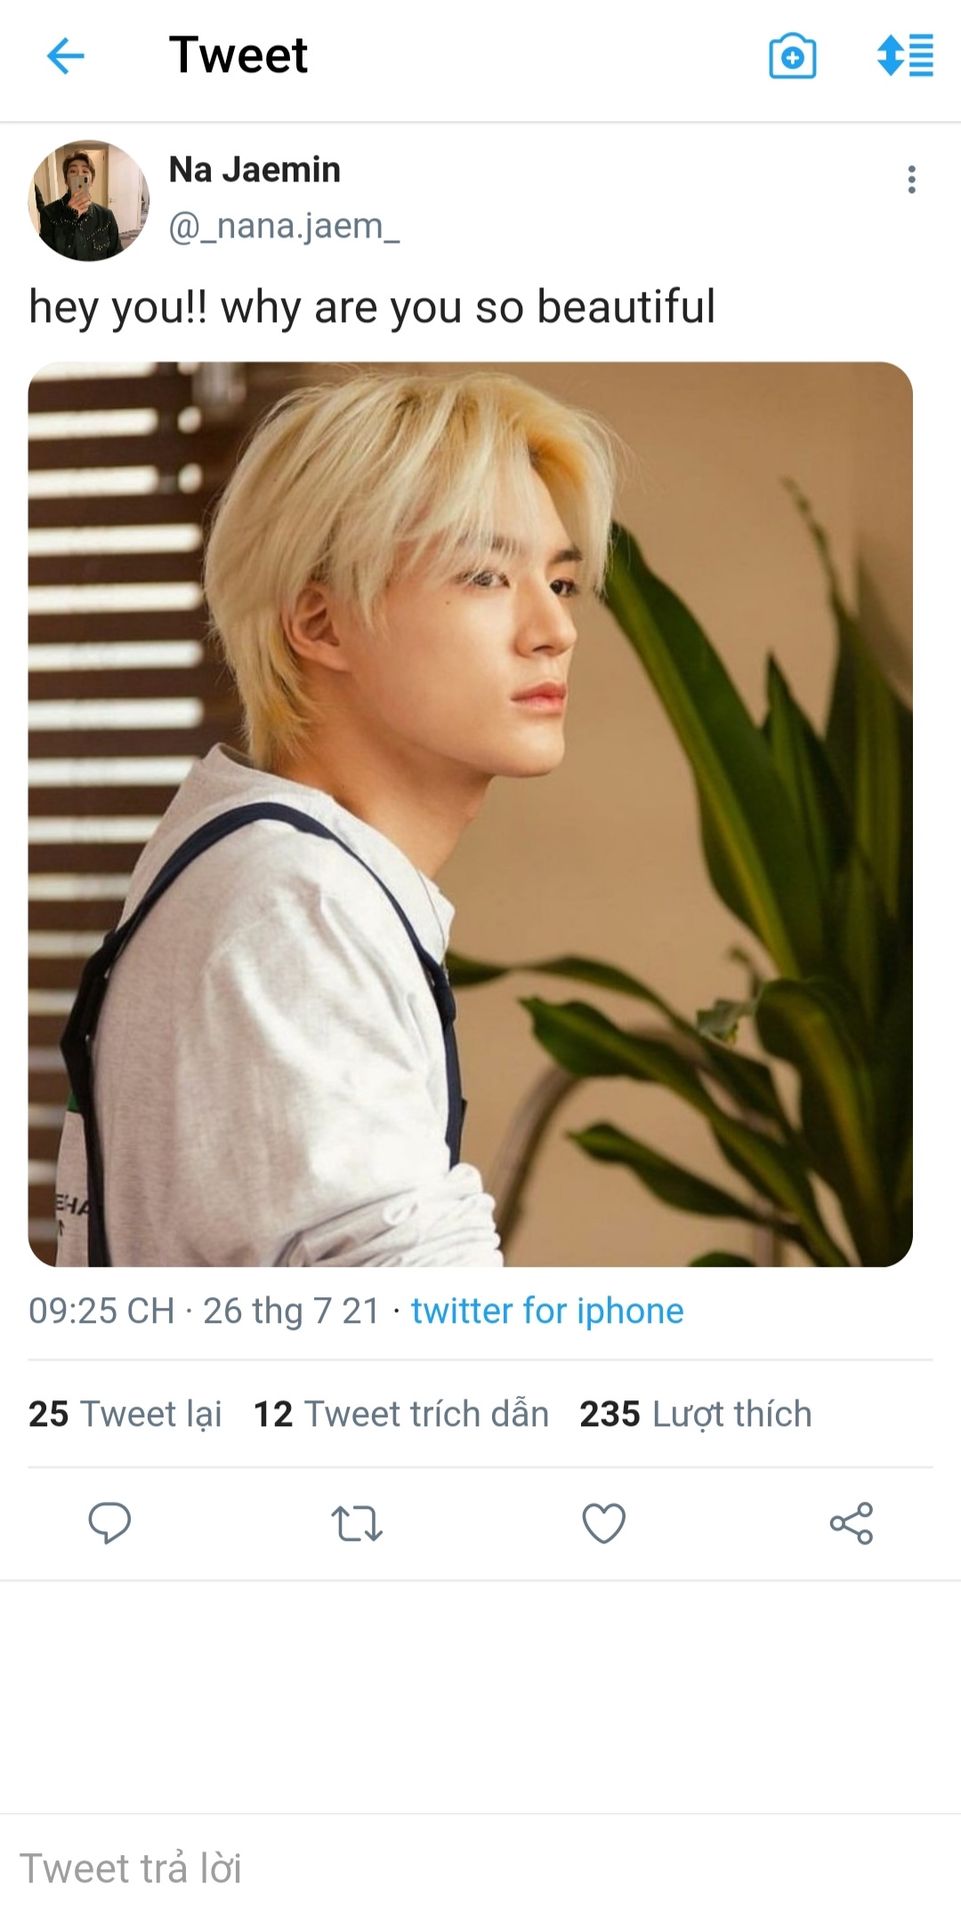Image resolution: width=961 pixels, height=1920 pixels.
Task: Tap the sort list icon
Action: (905, 56)
